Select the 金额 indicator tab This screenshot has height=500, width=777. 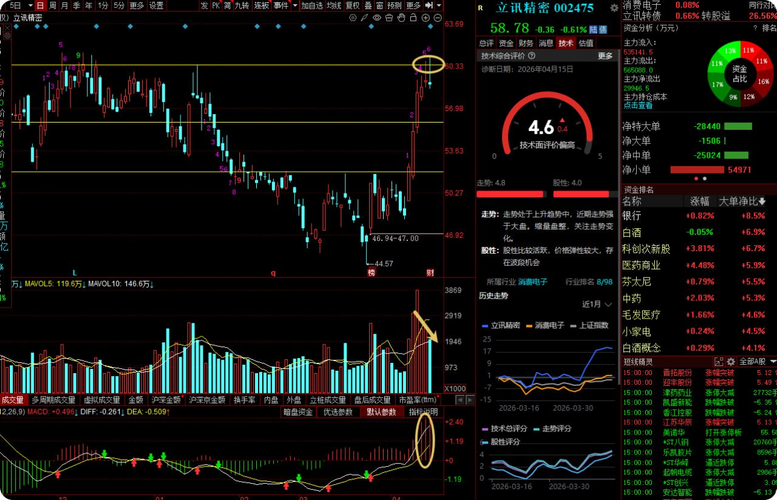135,399
